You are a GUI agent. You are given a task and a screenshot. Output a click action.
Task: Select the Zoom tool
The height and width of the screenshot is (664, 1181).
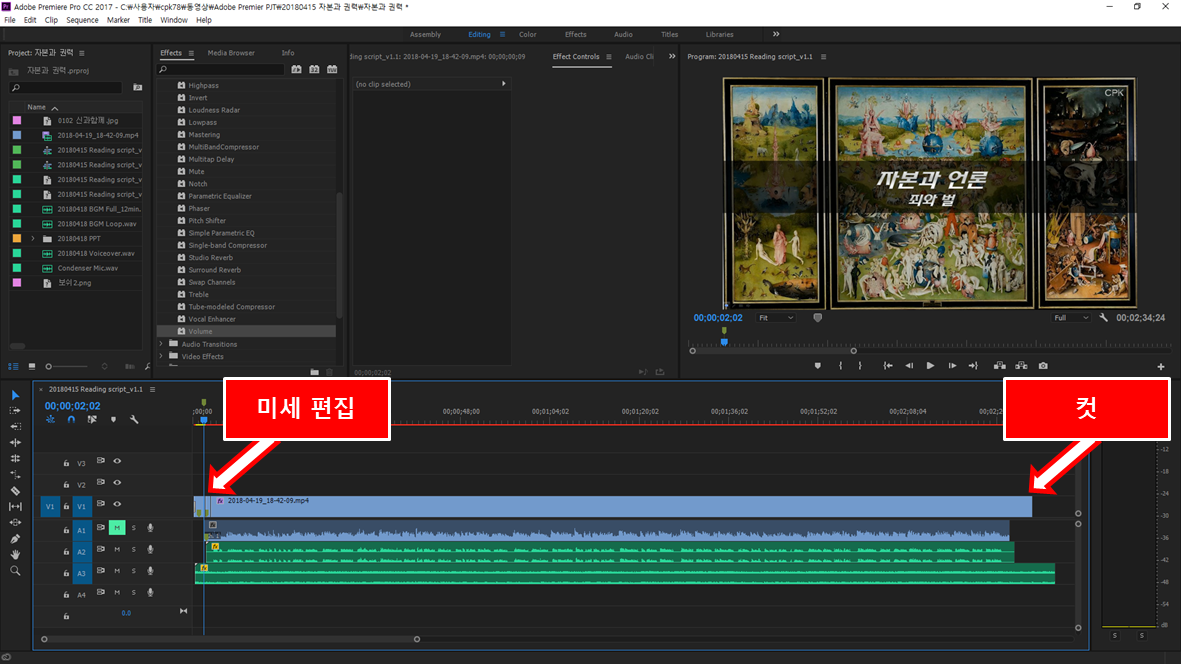point(15,571)
